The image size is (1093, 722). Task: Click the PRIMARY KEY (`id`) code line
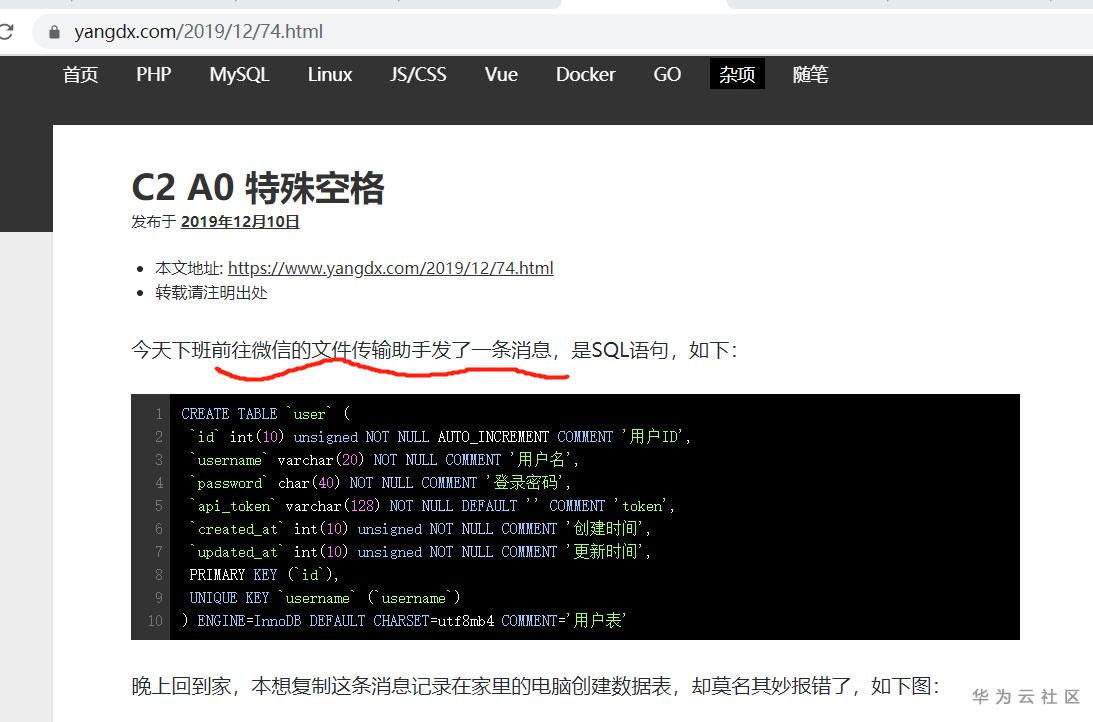tap(263, 575)
